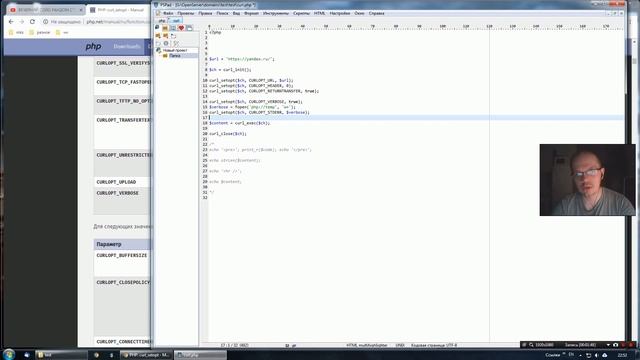This screenshot has height=360, width=640.
Task: Open the Справка menu in PSPad
Action: pyautogui.click(x=376, y=13)
